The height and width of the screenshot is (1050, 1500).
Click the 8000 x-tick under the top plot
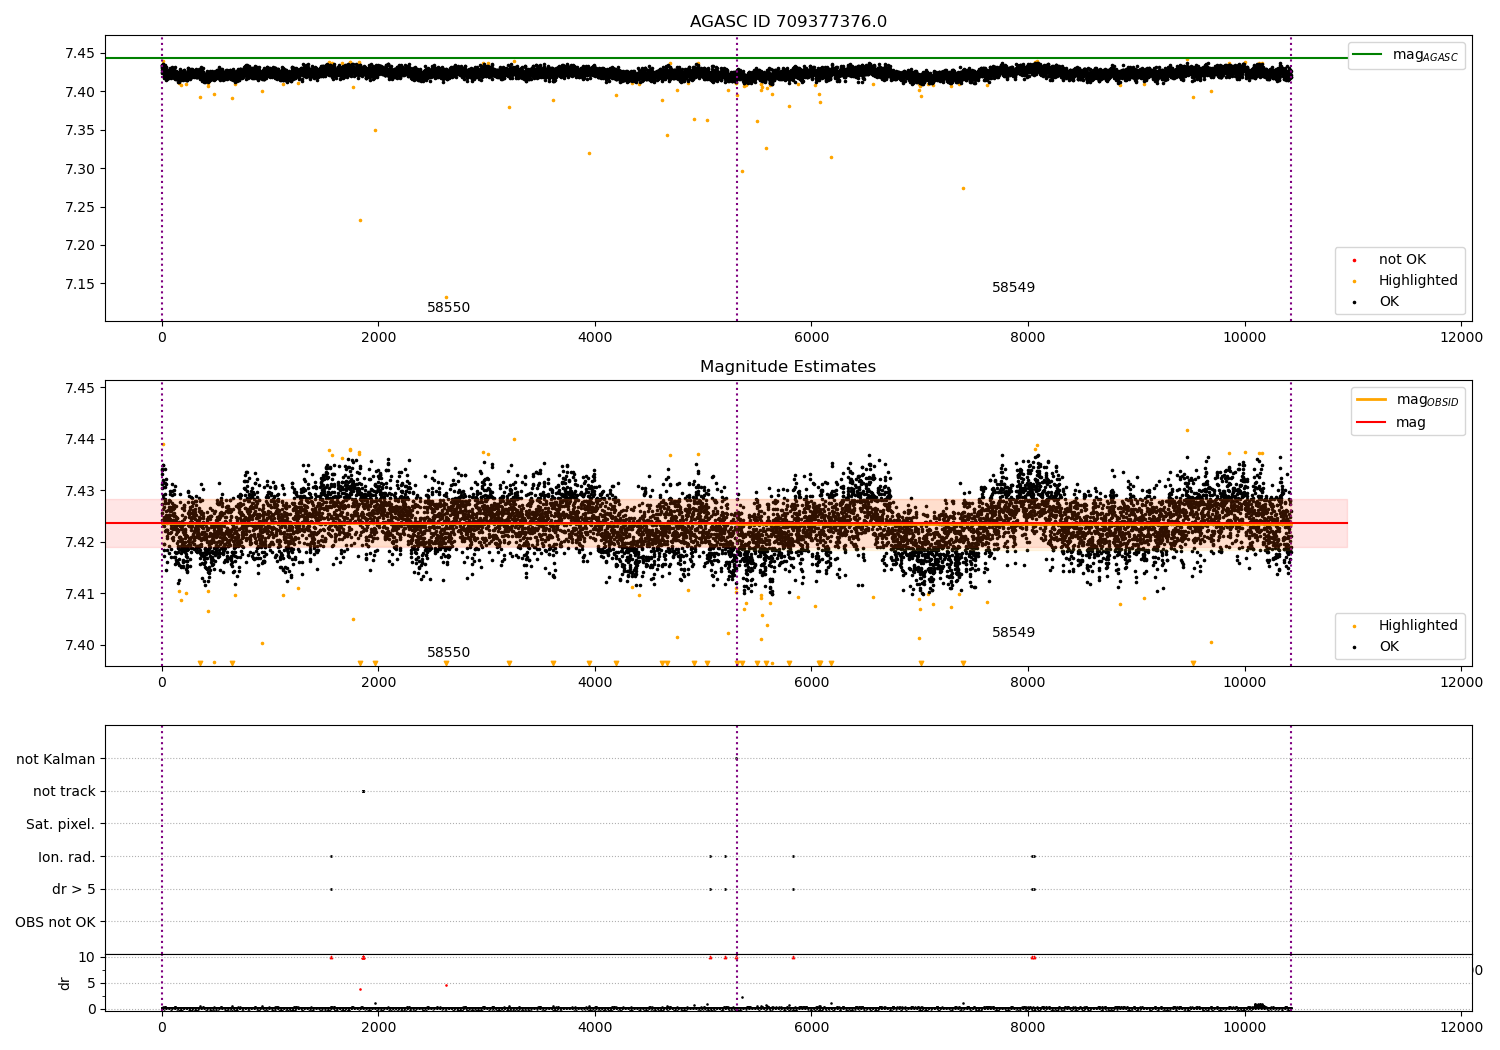[1028, 337]
